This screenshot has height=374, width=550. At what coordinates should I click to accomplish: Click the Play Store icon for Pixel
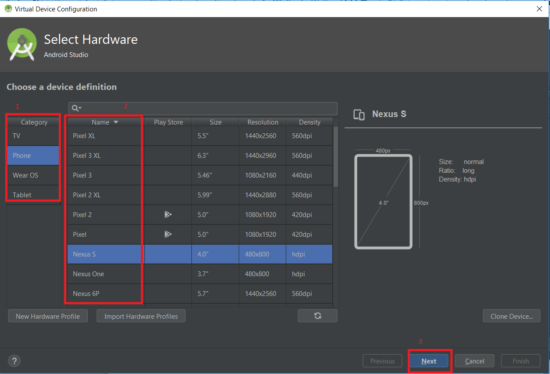tap(168, 234)
